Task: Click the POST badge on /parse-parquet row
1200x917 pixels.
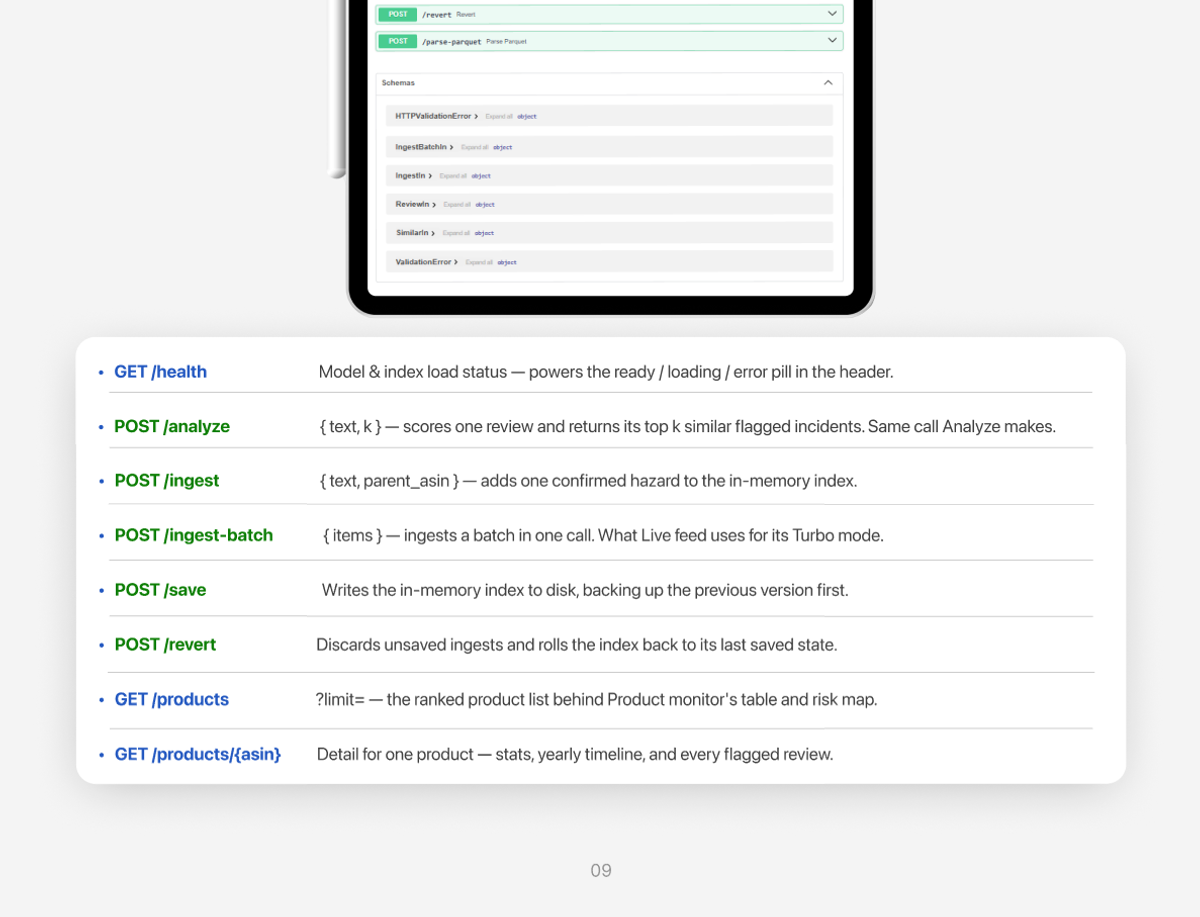Action: pos(398,41)
